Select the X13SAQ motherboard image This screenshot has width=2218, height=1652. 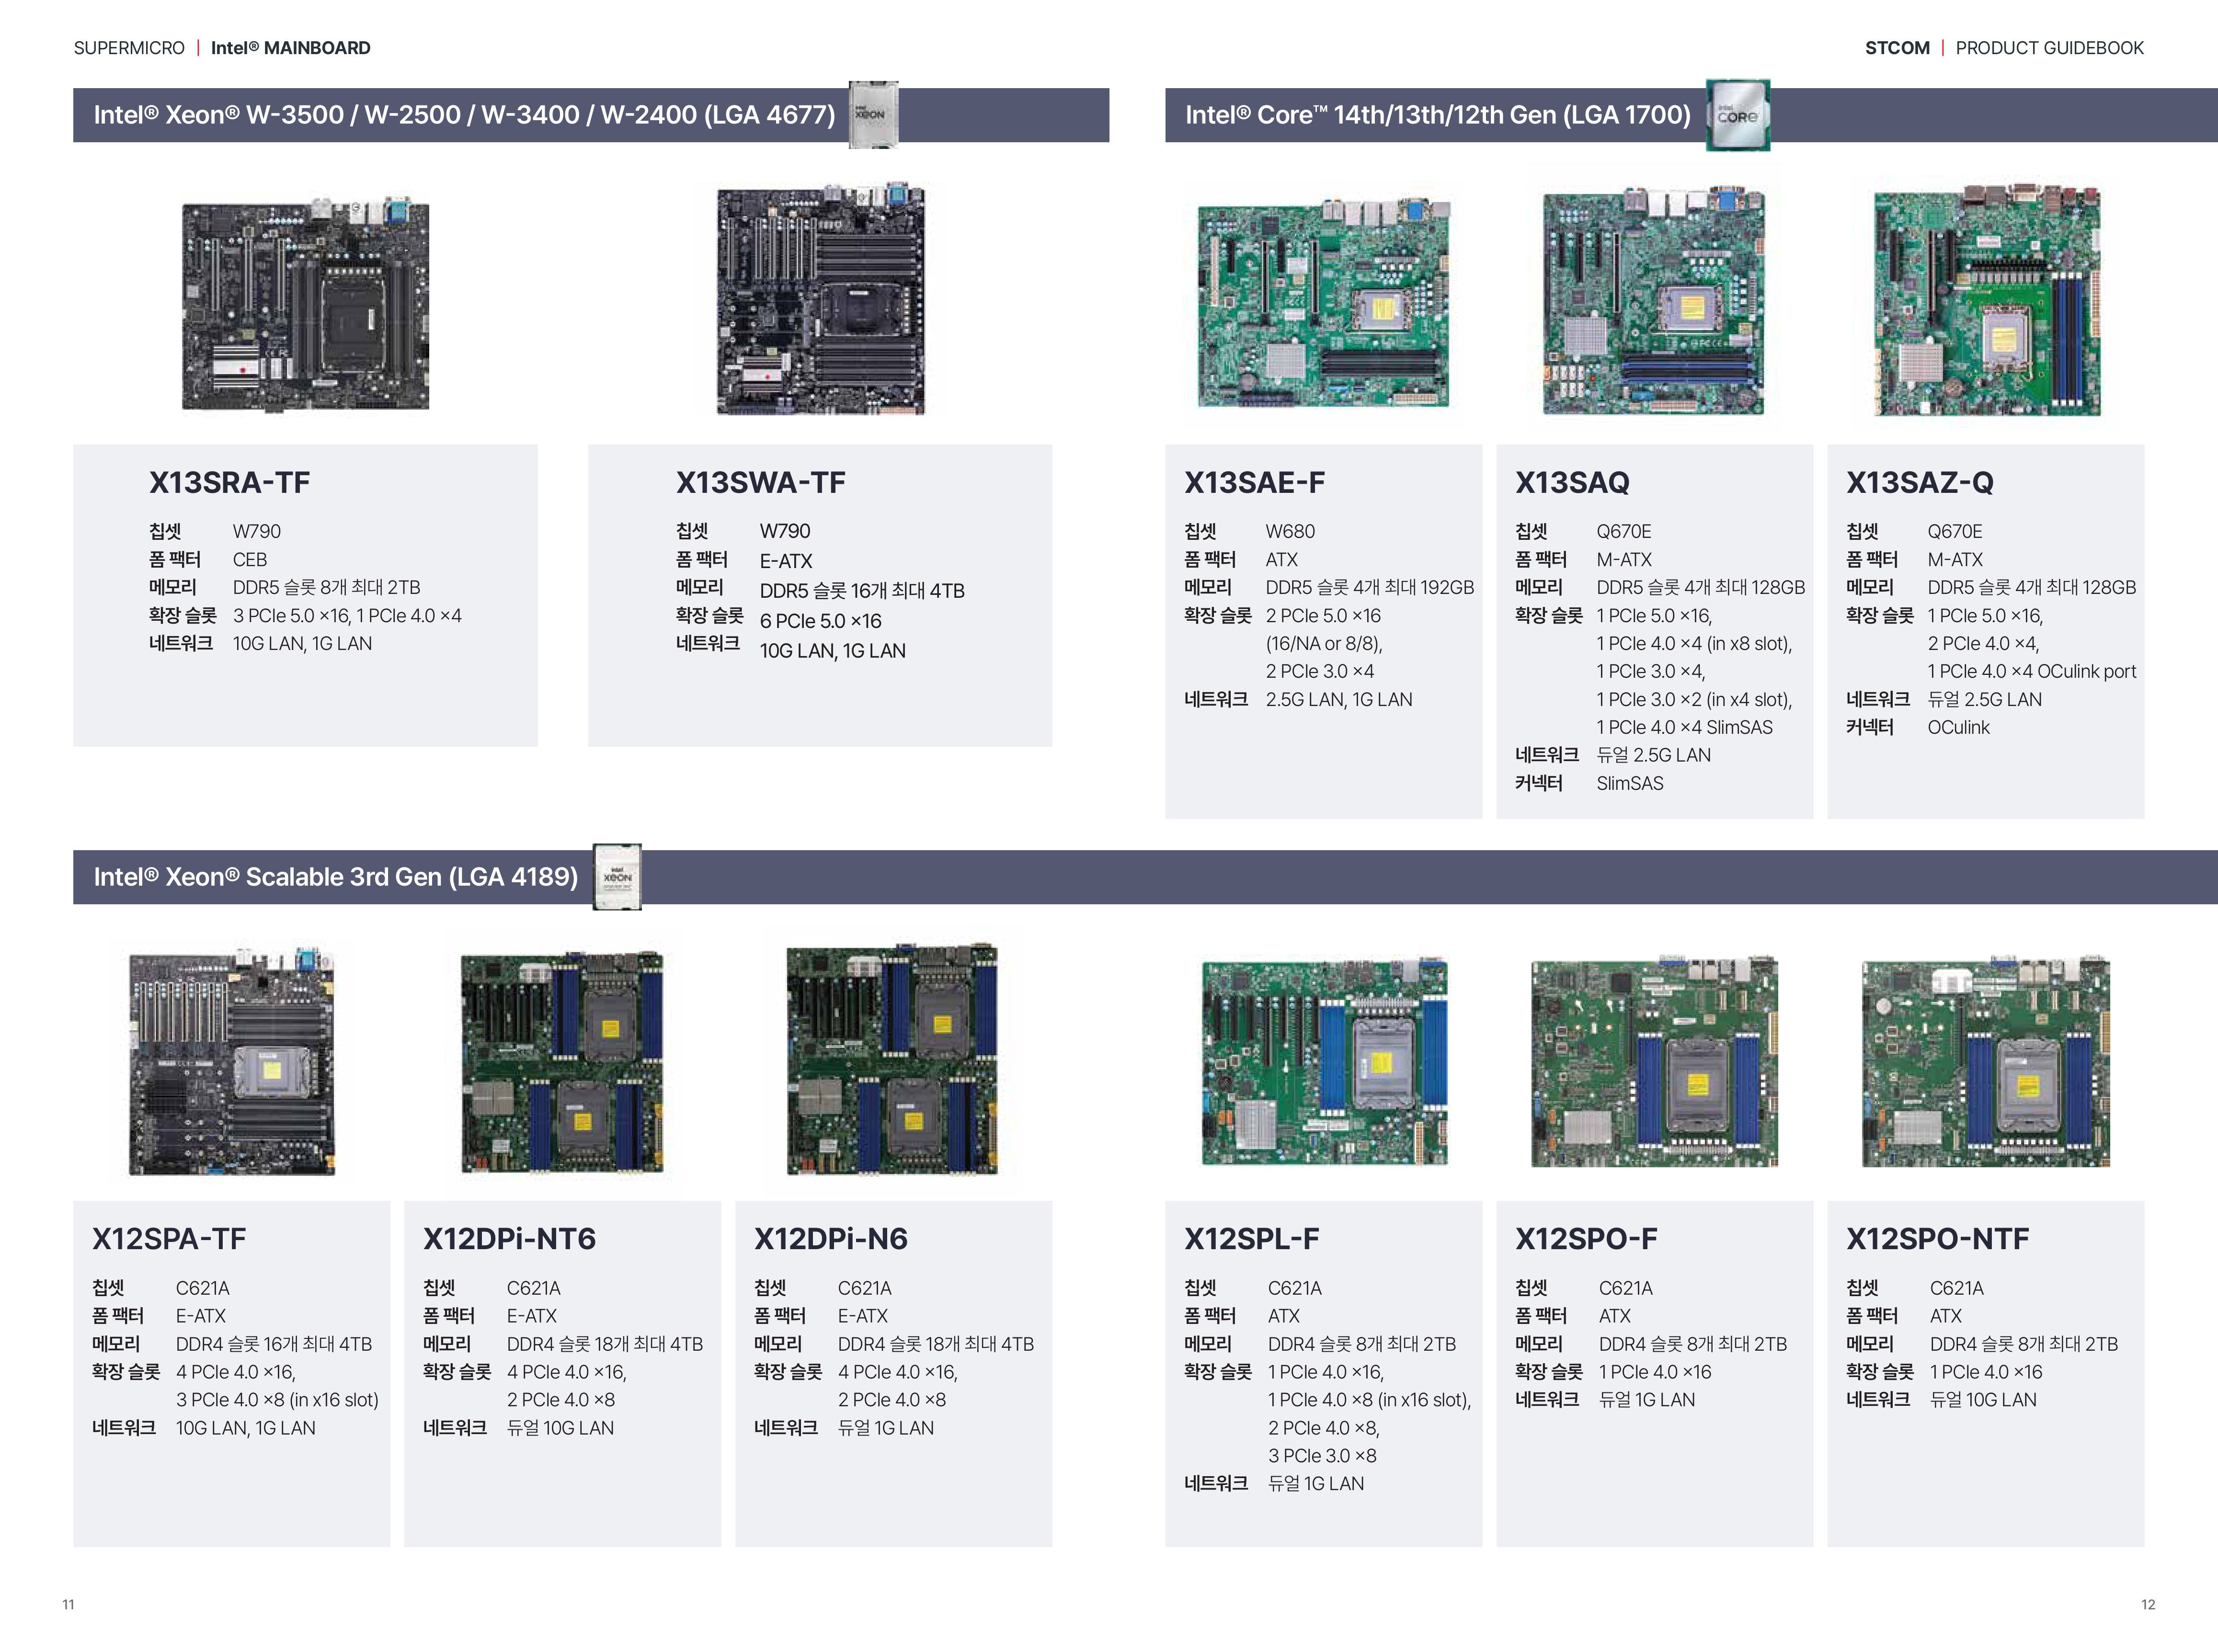[x=1654, y=300]
